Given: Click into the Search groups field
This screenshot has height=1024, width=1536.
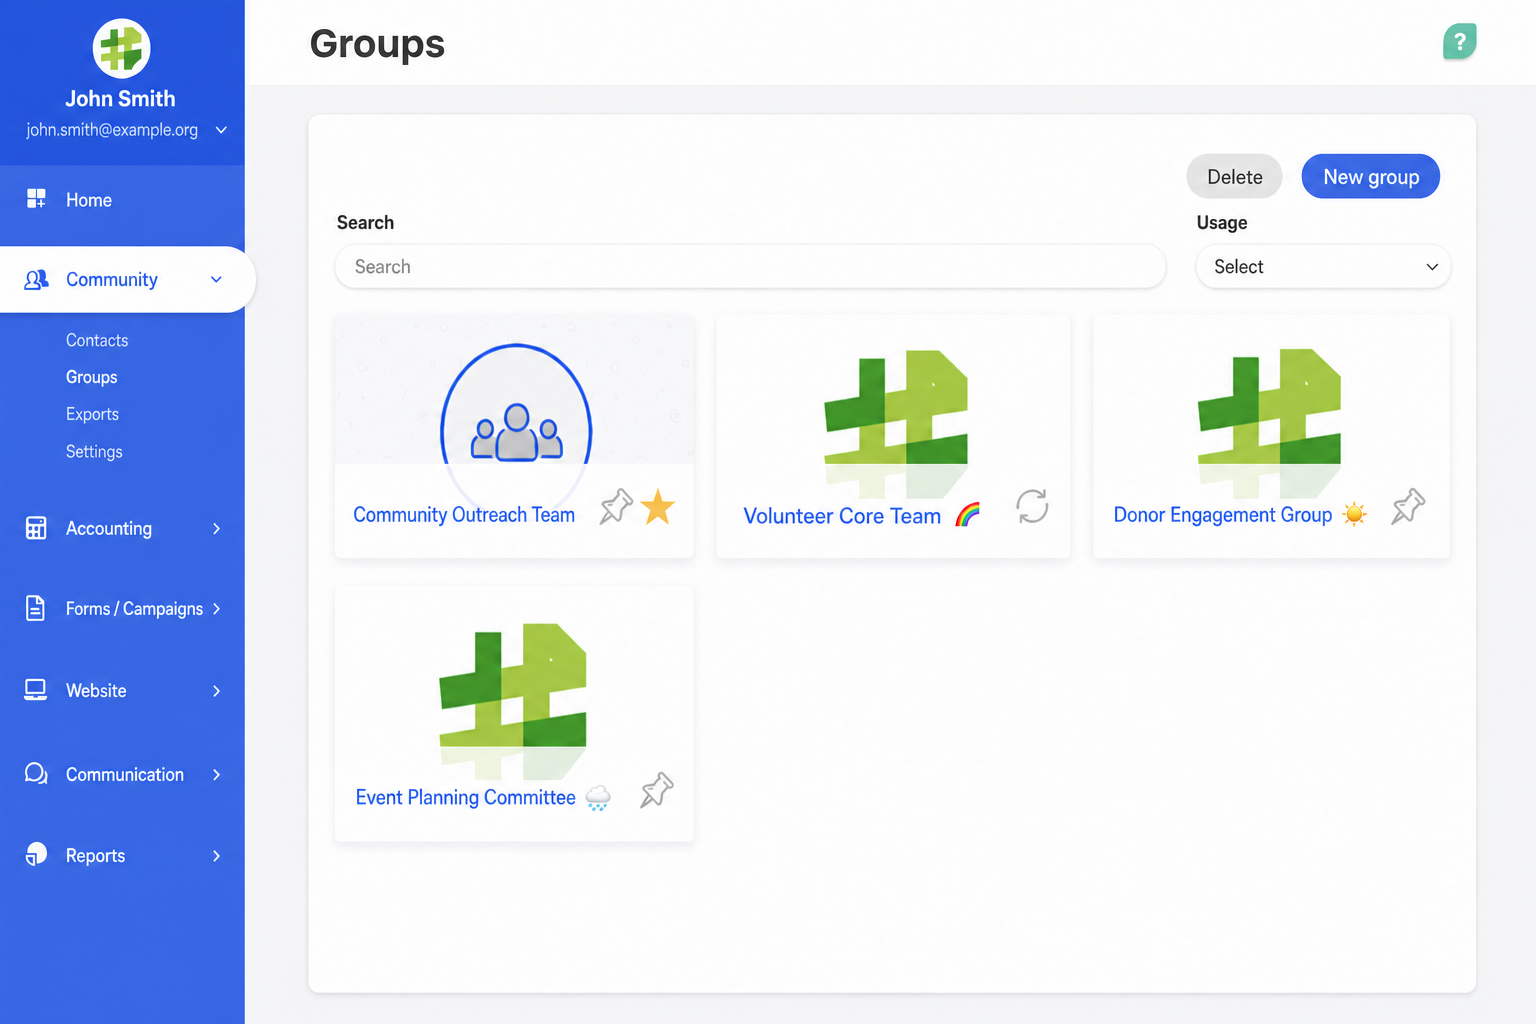Looking at the screenshot, I should click(x=751, y=267).
